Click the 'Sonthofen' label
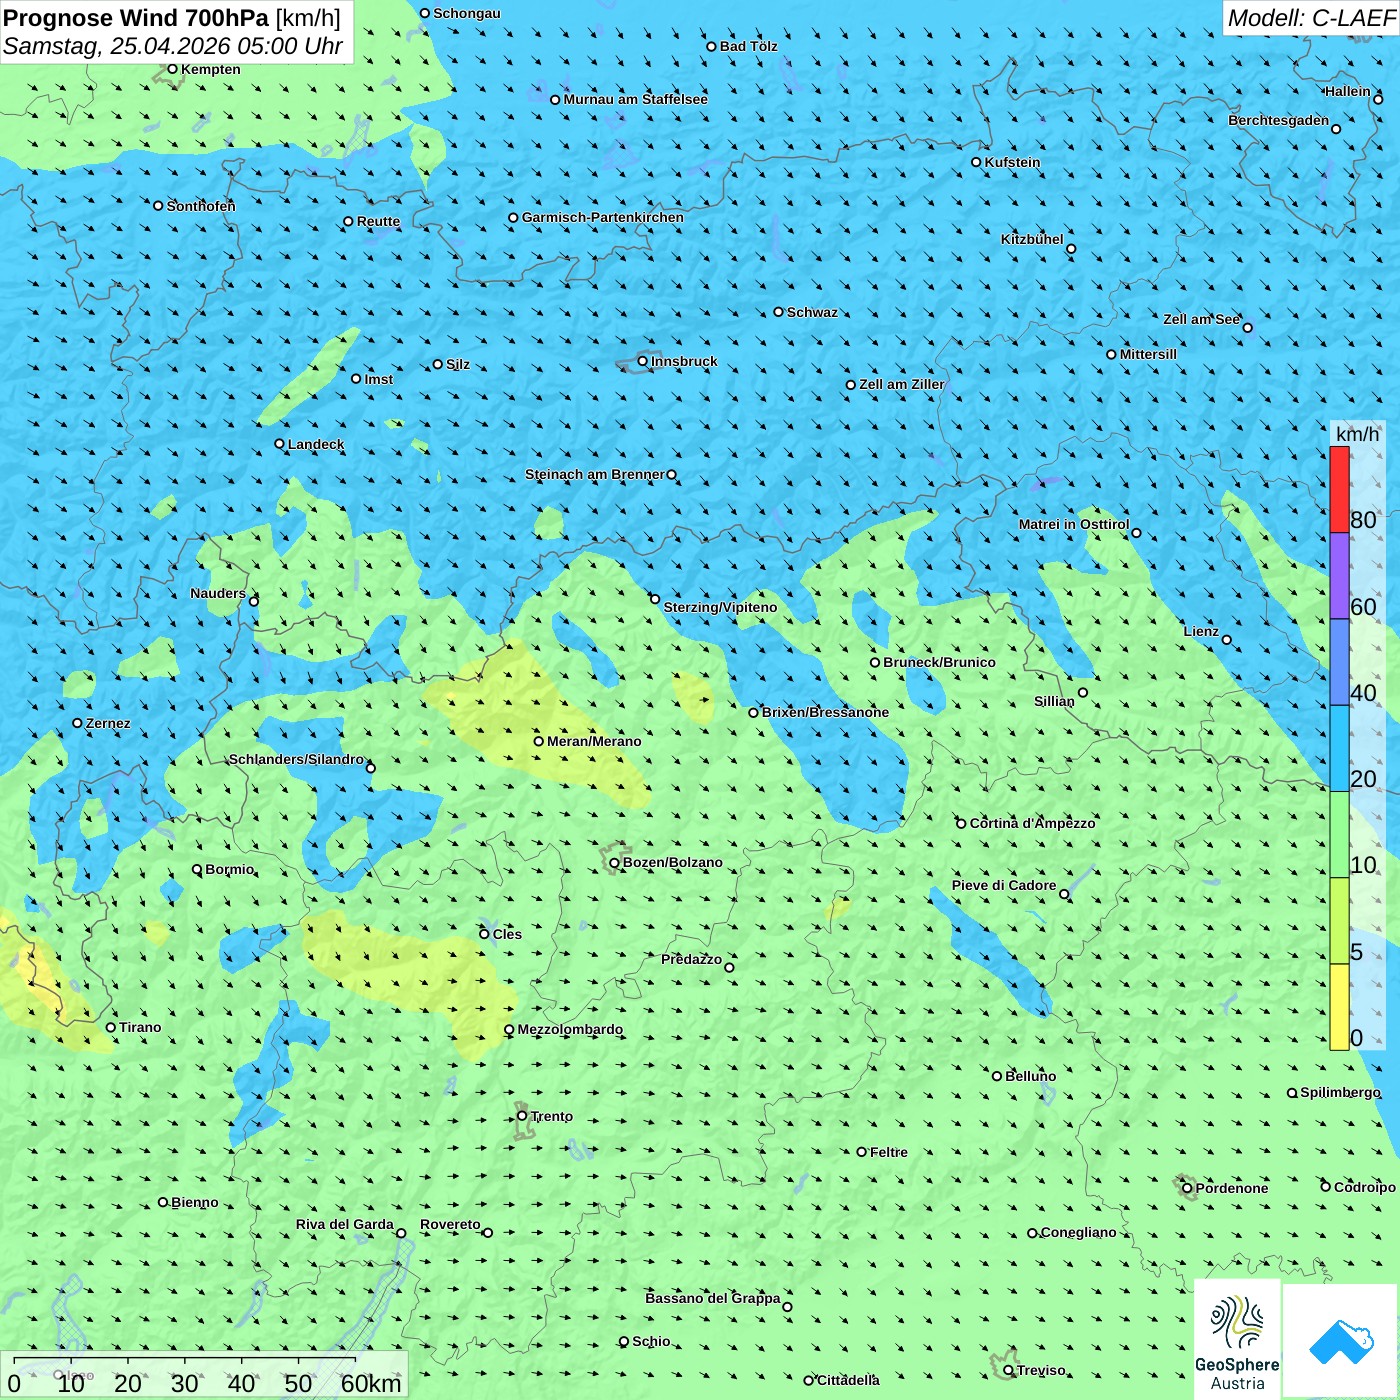This screenshot has height=1400, width=1400. (201, 206)
